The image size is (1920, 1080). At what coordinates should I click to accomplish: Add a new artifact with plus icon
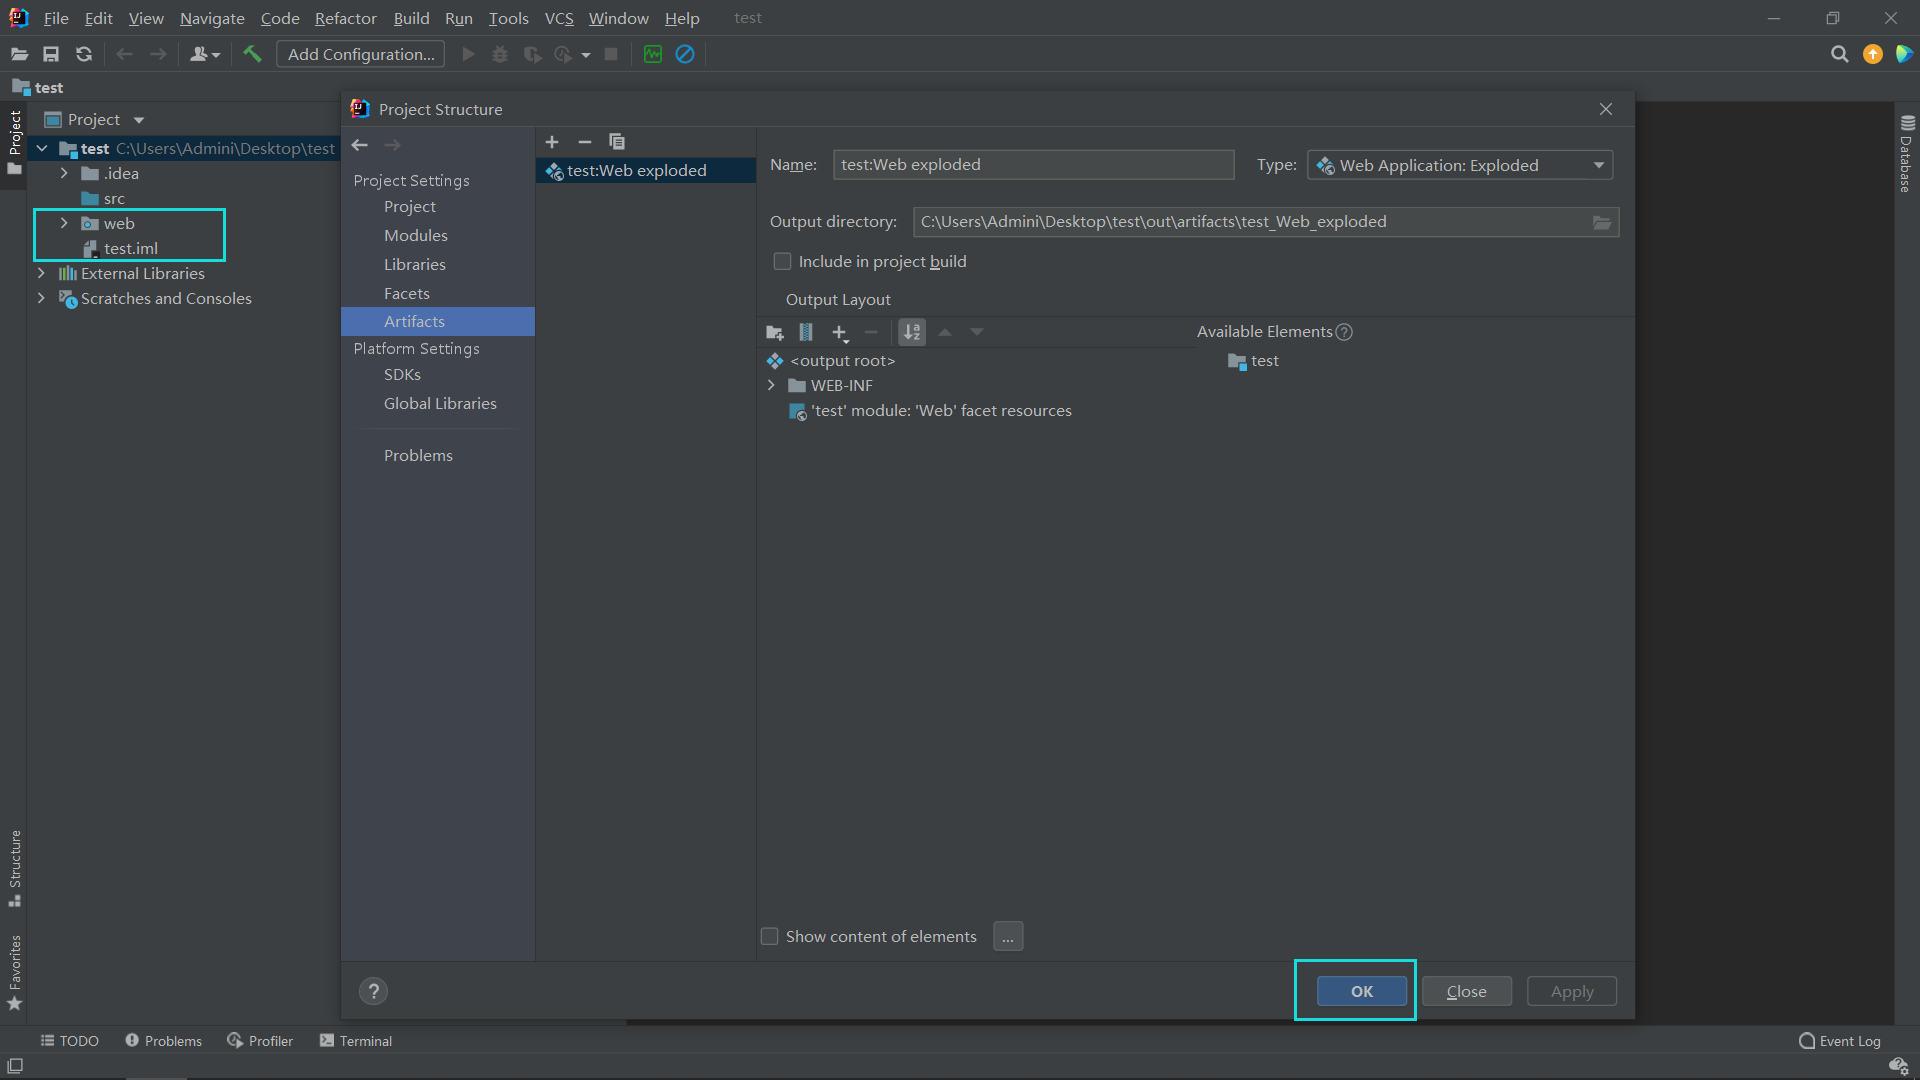[x=552, y=142]
